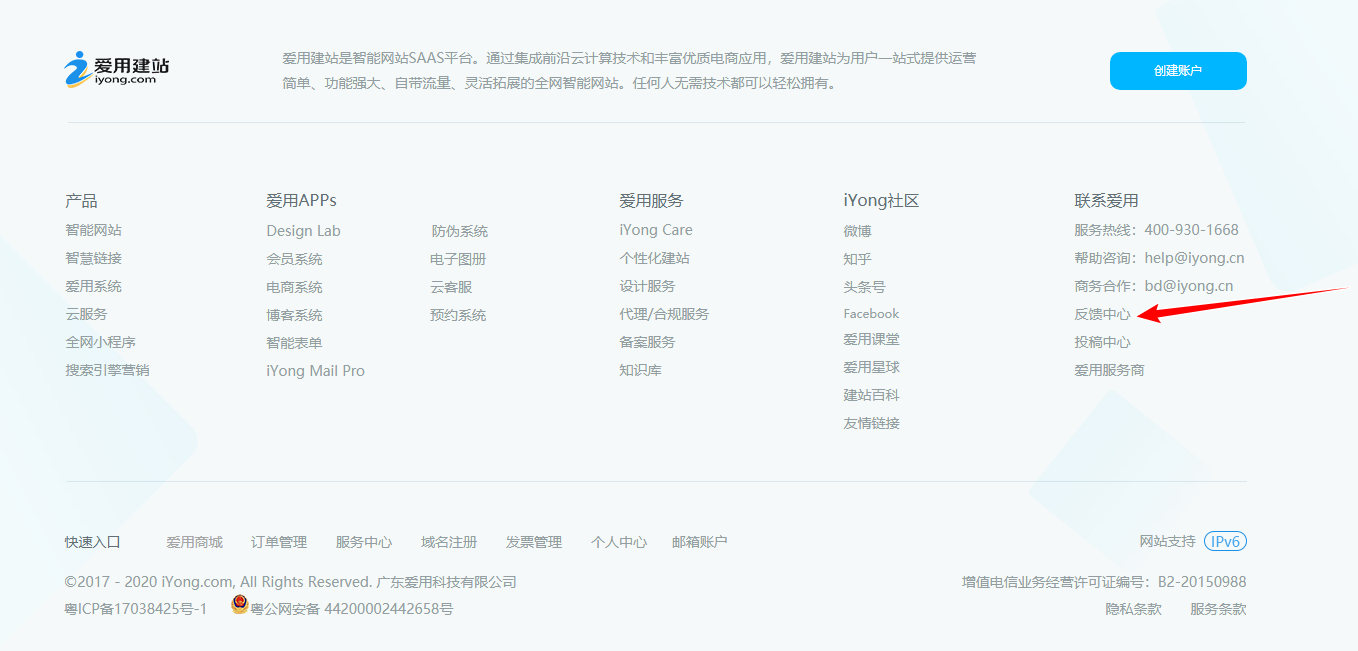Go to 订单管理 quick entry
Image resolution: width=1358 pixels, height=651 pixels.
coord(279,542)
